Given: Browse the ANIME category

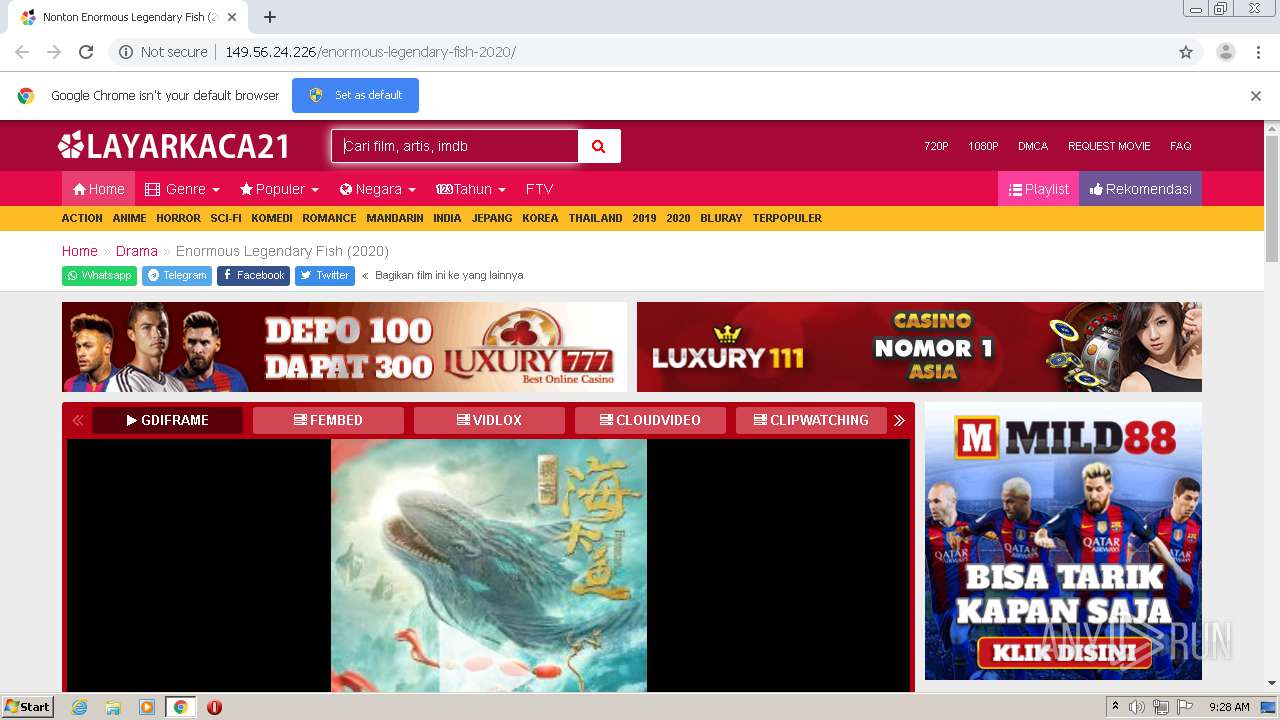Looking at the screenshot, I should click(x=129, y=218).
